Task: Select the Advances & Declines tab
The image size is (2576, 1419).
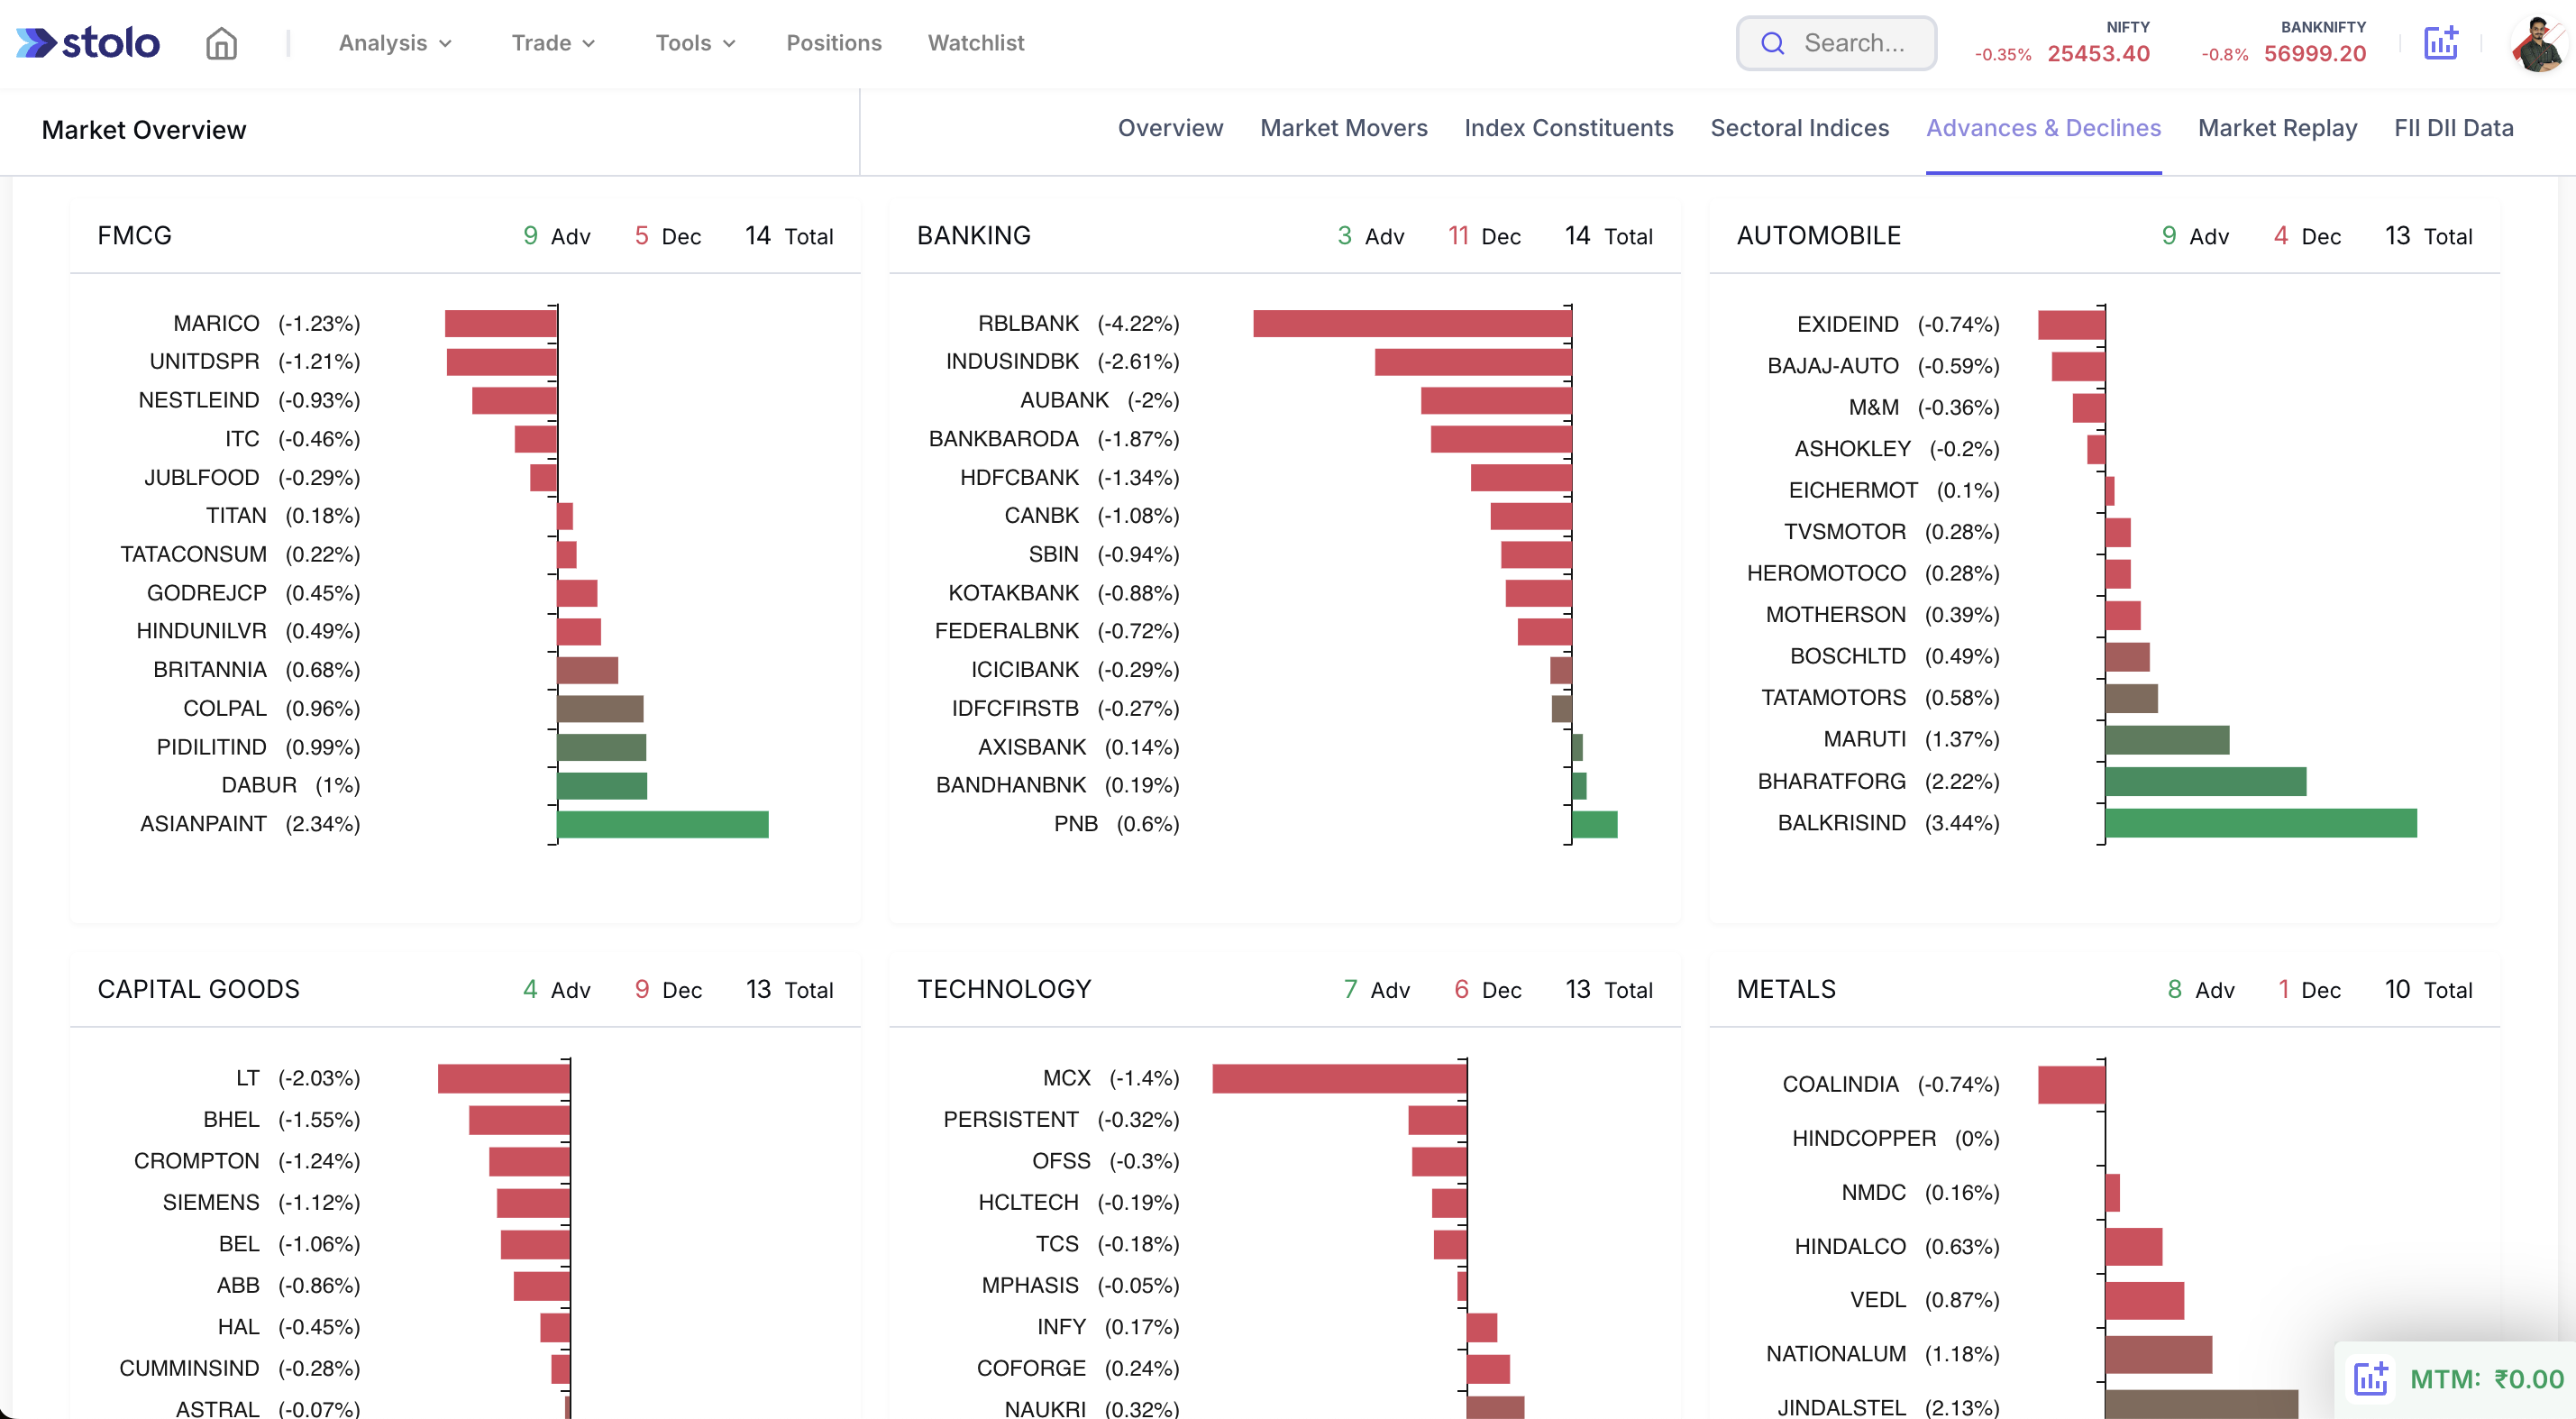Action: 2043,128
